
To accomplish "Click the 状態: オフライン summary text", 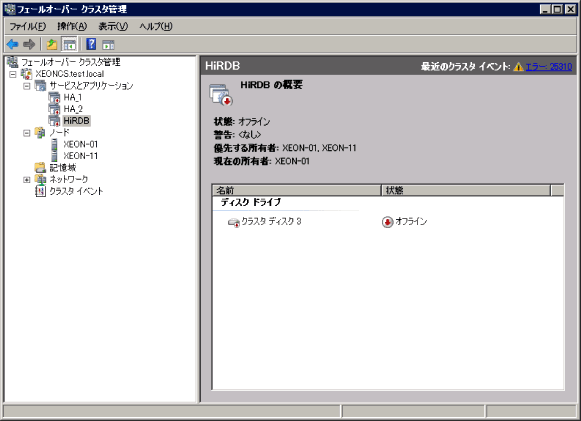I will click(x=242, y=122).
